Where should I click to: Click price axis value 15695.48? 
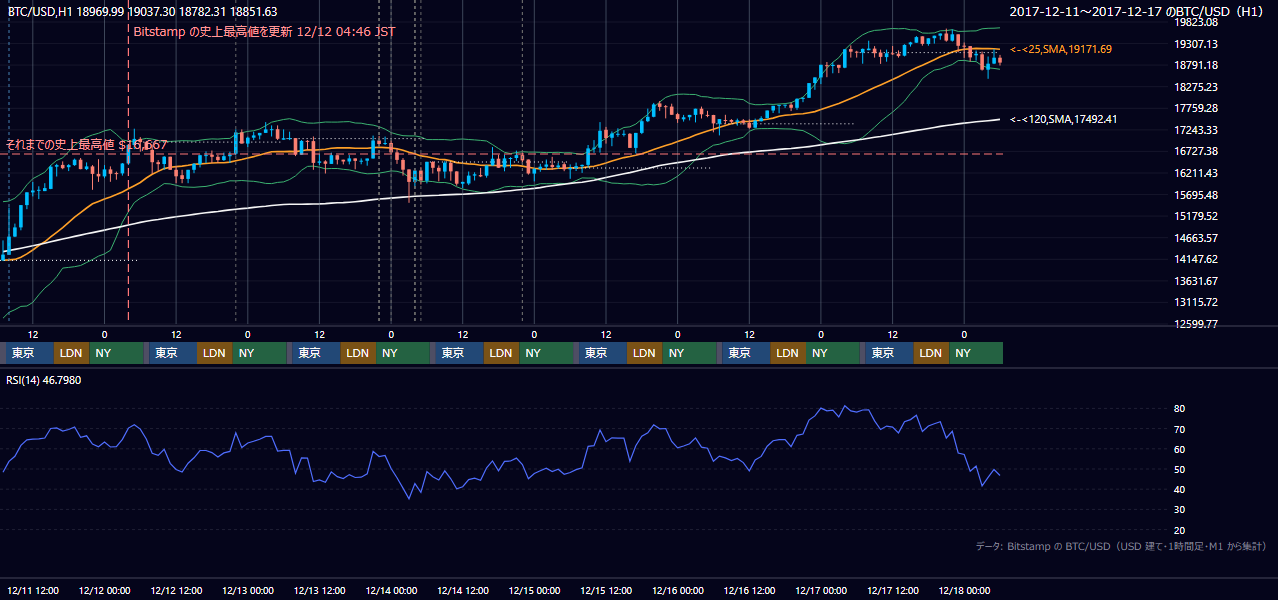[x=1195, y=195]
